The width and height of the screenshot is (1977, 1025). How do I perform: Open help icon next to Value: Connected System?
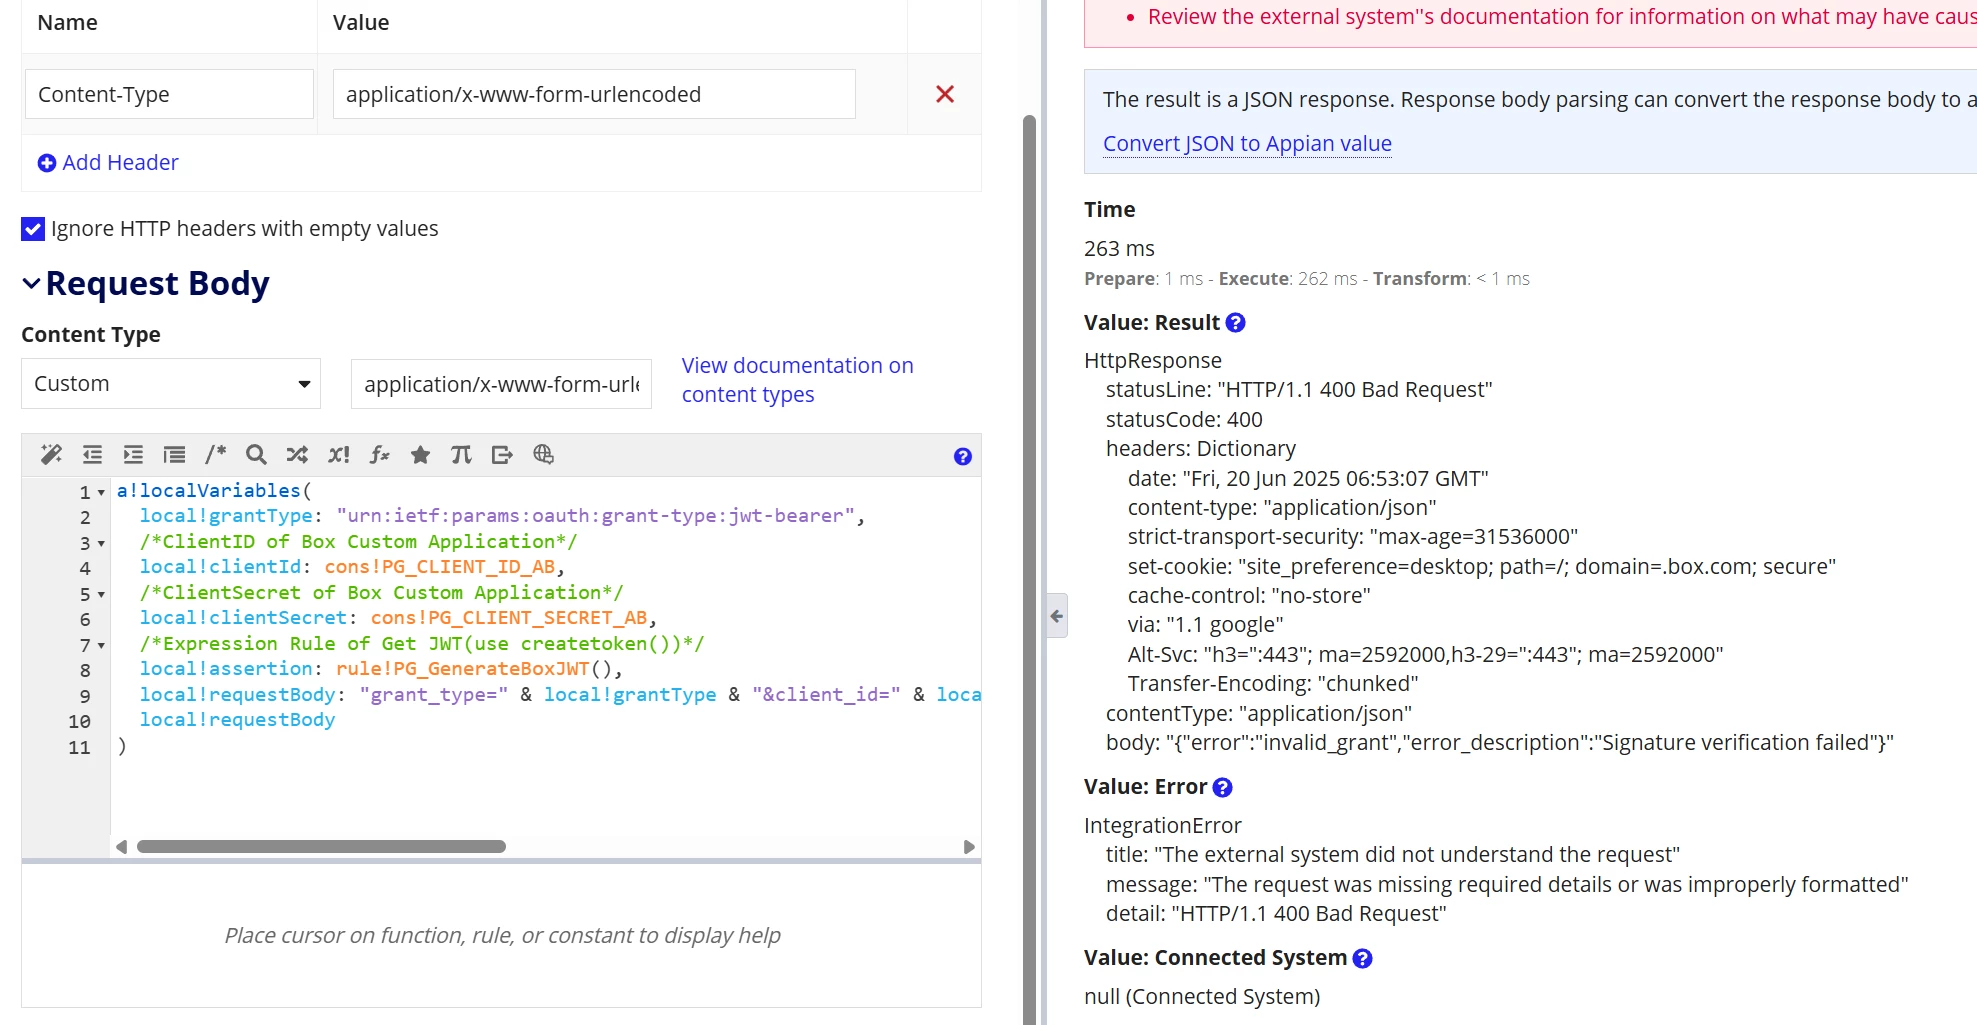pyautogui.click(x=1362, y=959)
